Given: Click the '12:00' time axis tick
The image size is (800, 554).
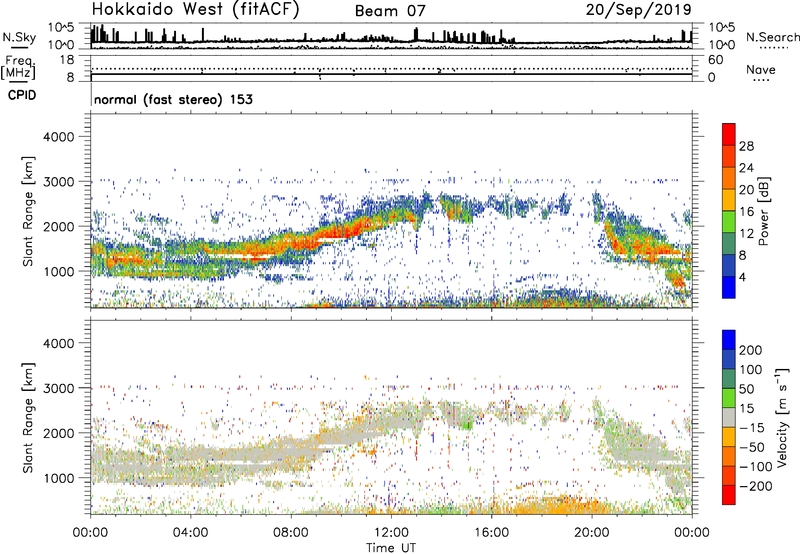Looking at the screenshot, I should tap(391, 533).
